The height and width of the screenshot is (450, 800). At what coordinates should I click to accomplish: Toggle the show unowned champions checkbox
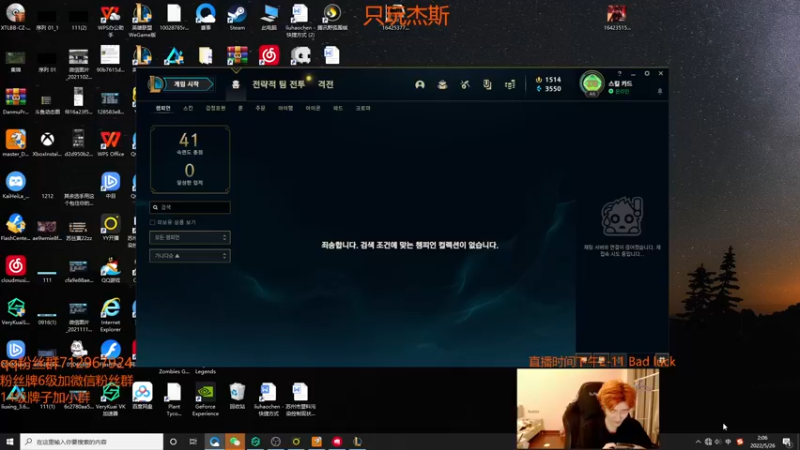click(x=153, y=222)
